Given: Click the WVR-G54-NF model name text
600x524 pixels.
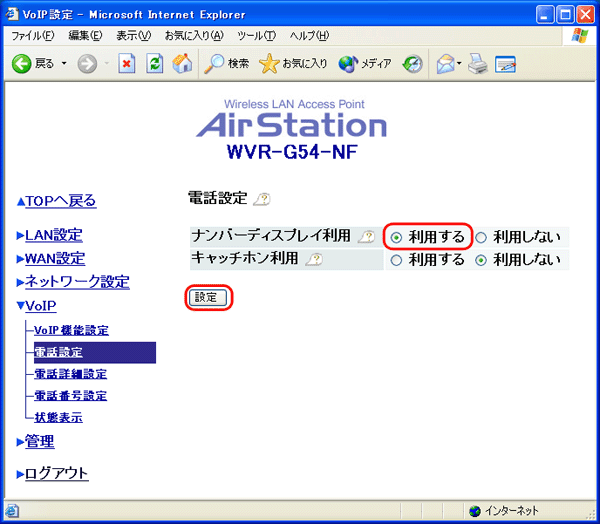Looking at the screenshot, I should click(x=292, y=152).
